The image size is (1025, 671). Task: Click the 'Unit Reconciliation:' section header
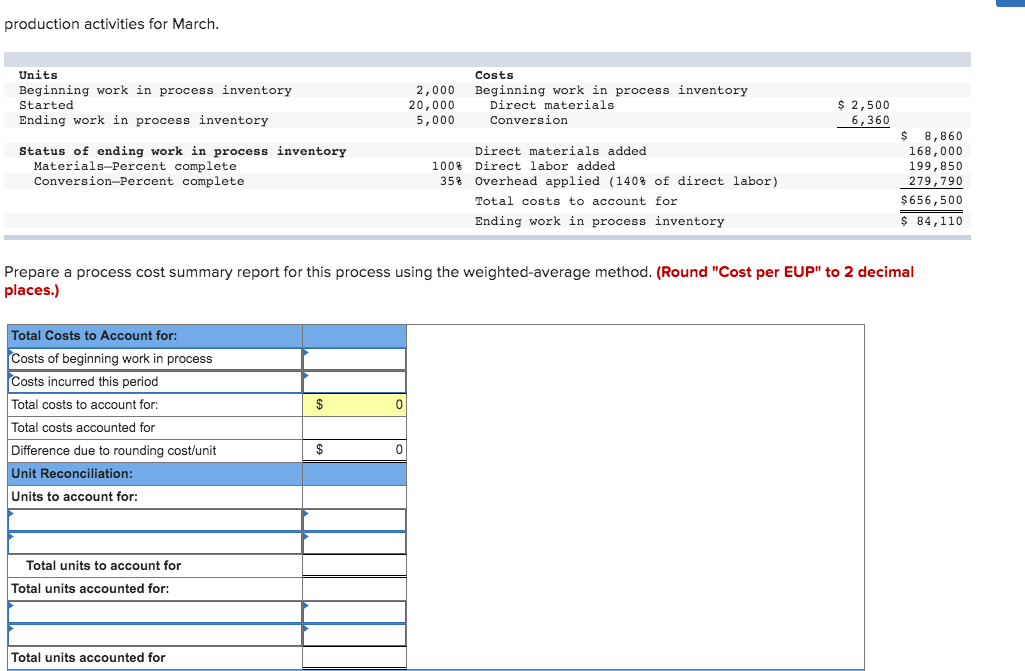[72, 473]
